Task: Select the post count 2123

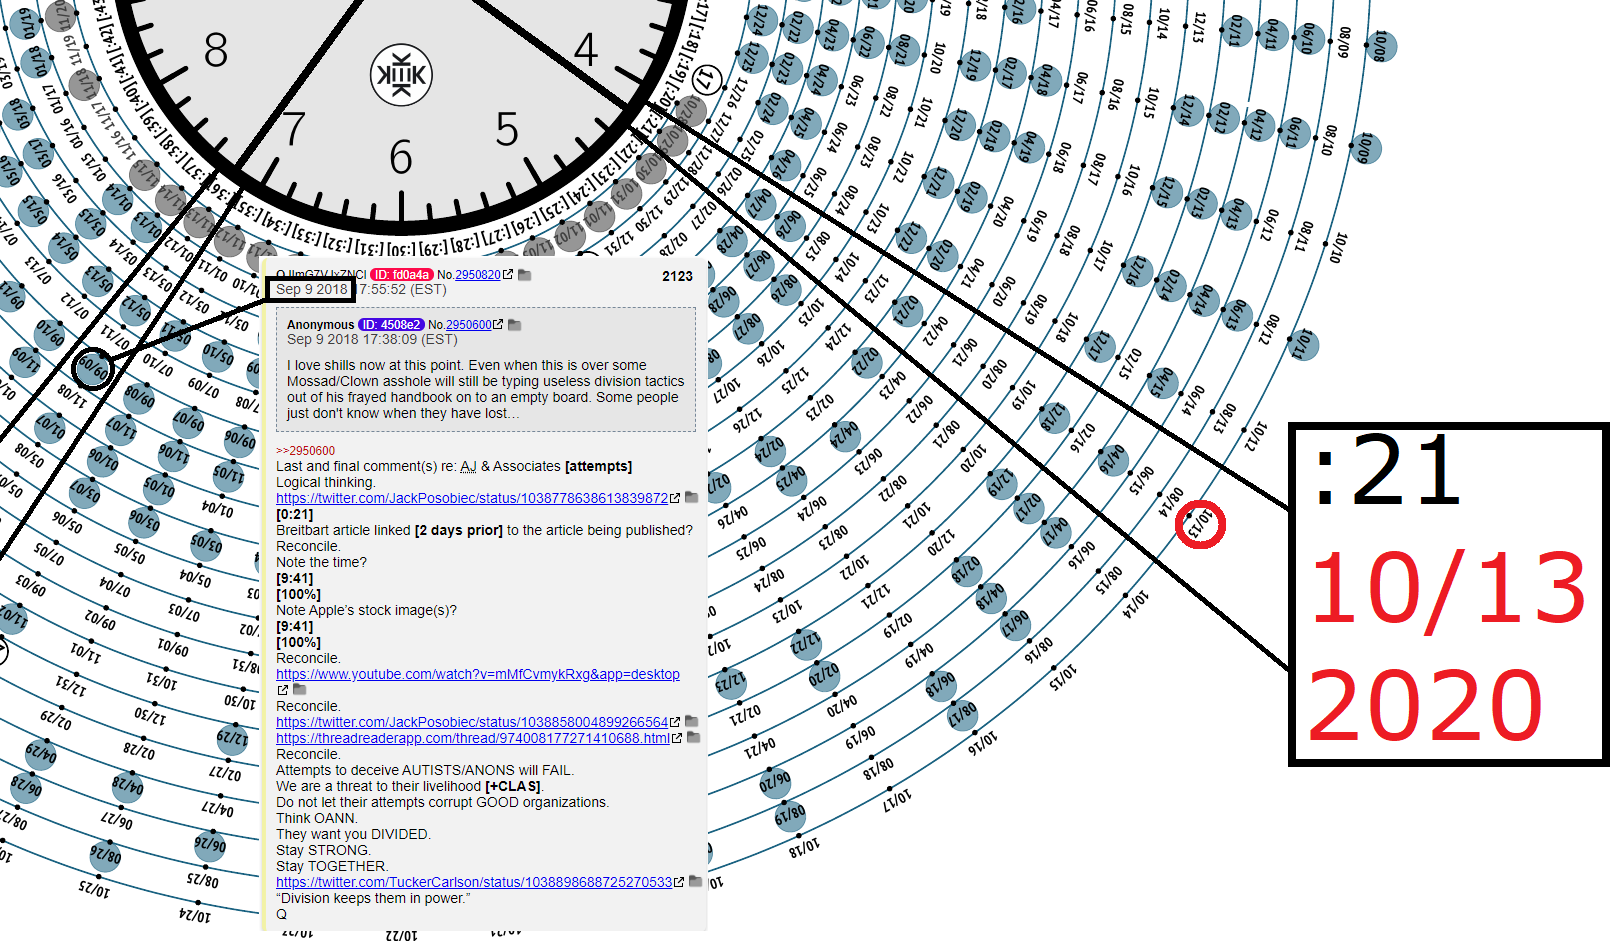Action: coord(677,276)
